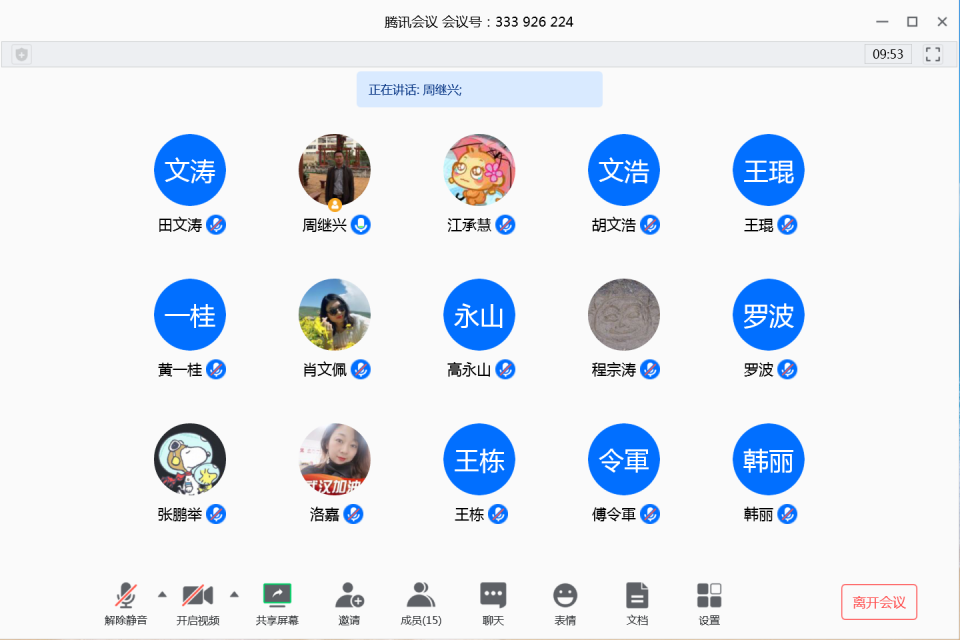Click the 离开会议 leave meeting button
The image size is (960, 640).
[879, 602]
